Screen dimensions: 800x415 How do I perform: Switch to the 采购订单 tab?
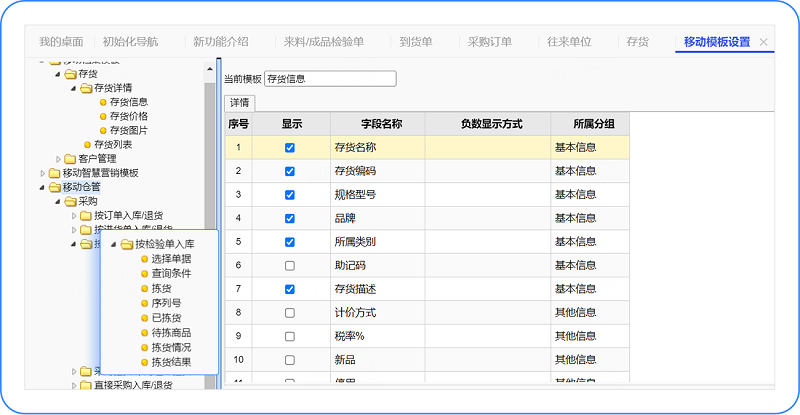point(490,42)
